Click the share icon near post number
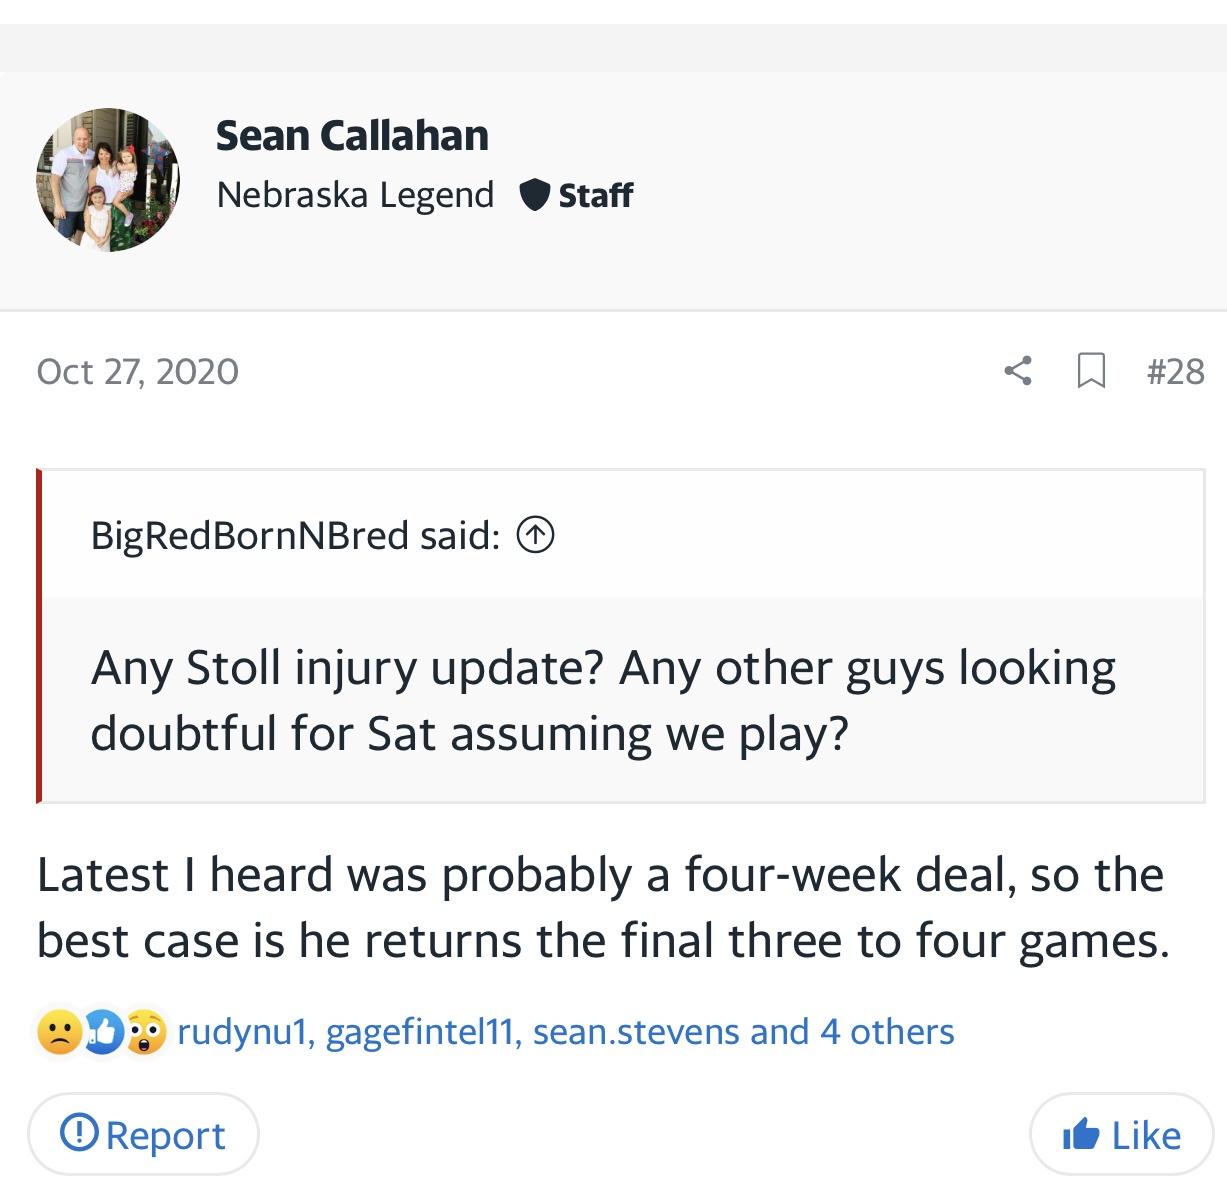 (x=1017, y=371)
